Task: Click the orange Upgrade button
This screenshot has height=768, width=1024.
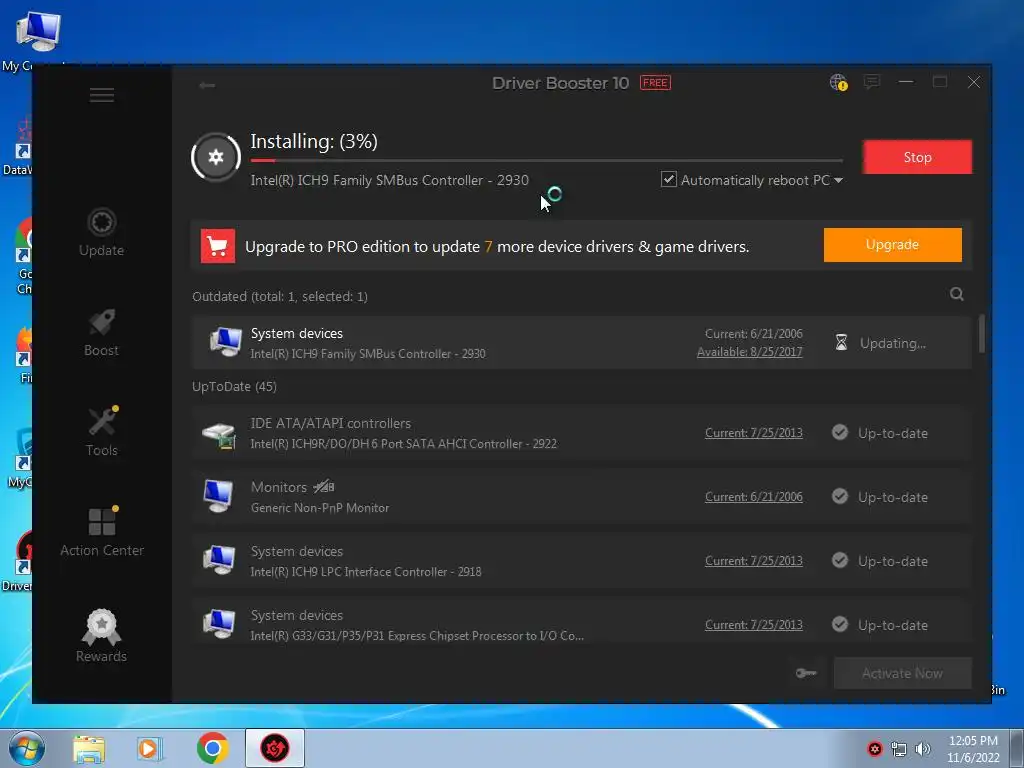Action: coord(893,245)
